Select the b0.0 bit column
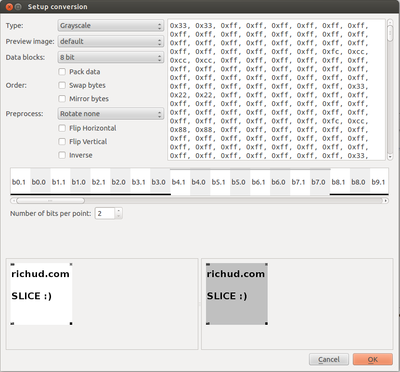The height and width of the screenshot is (372, 400). click(x=39, y=182)
